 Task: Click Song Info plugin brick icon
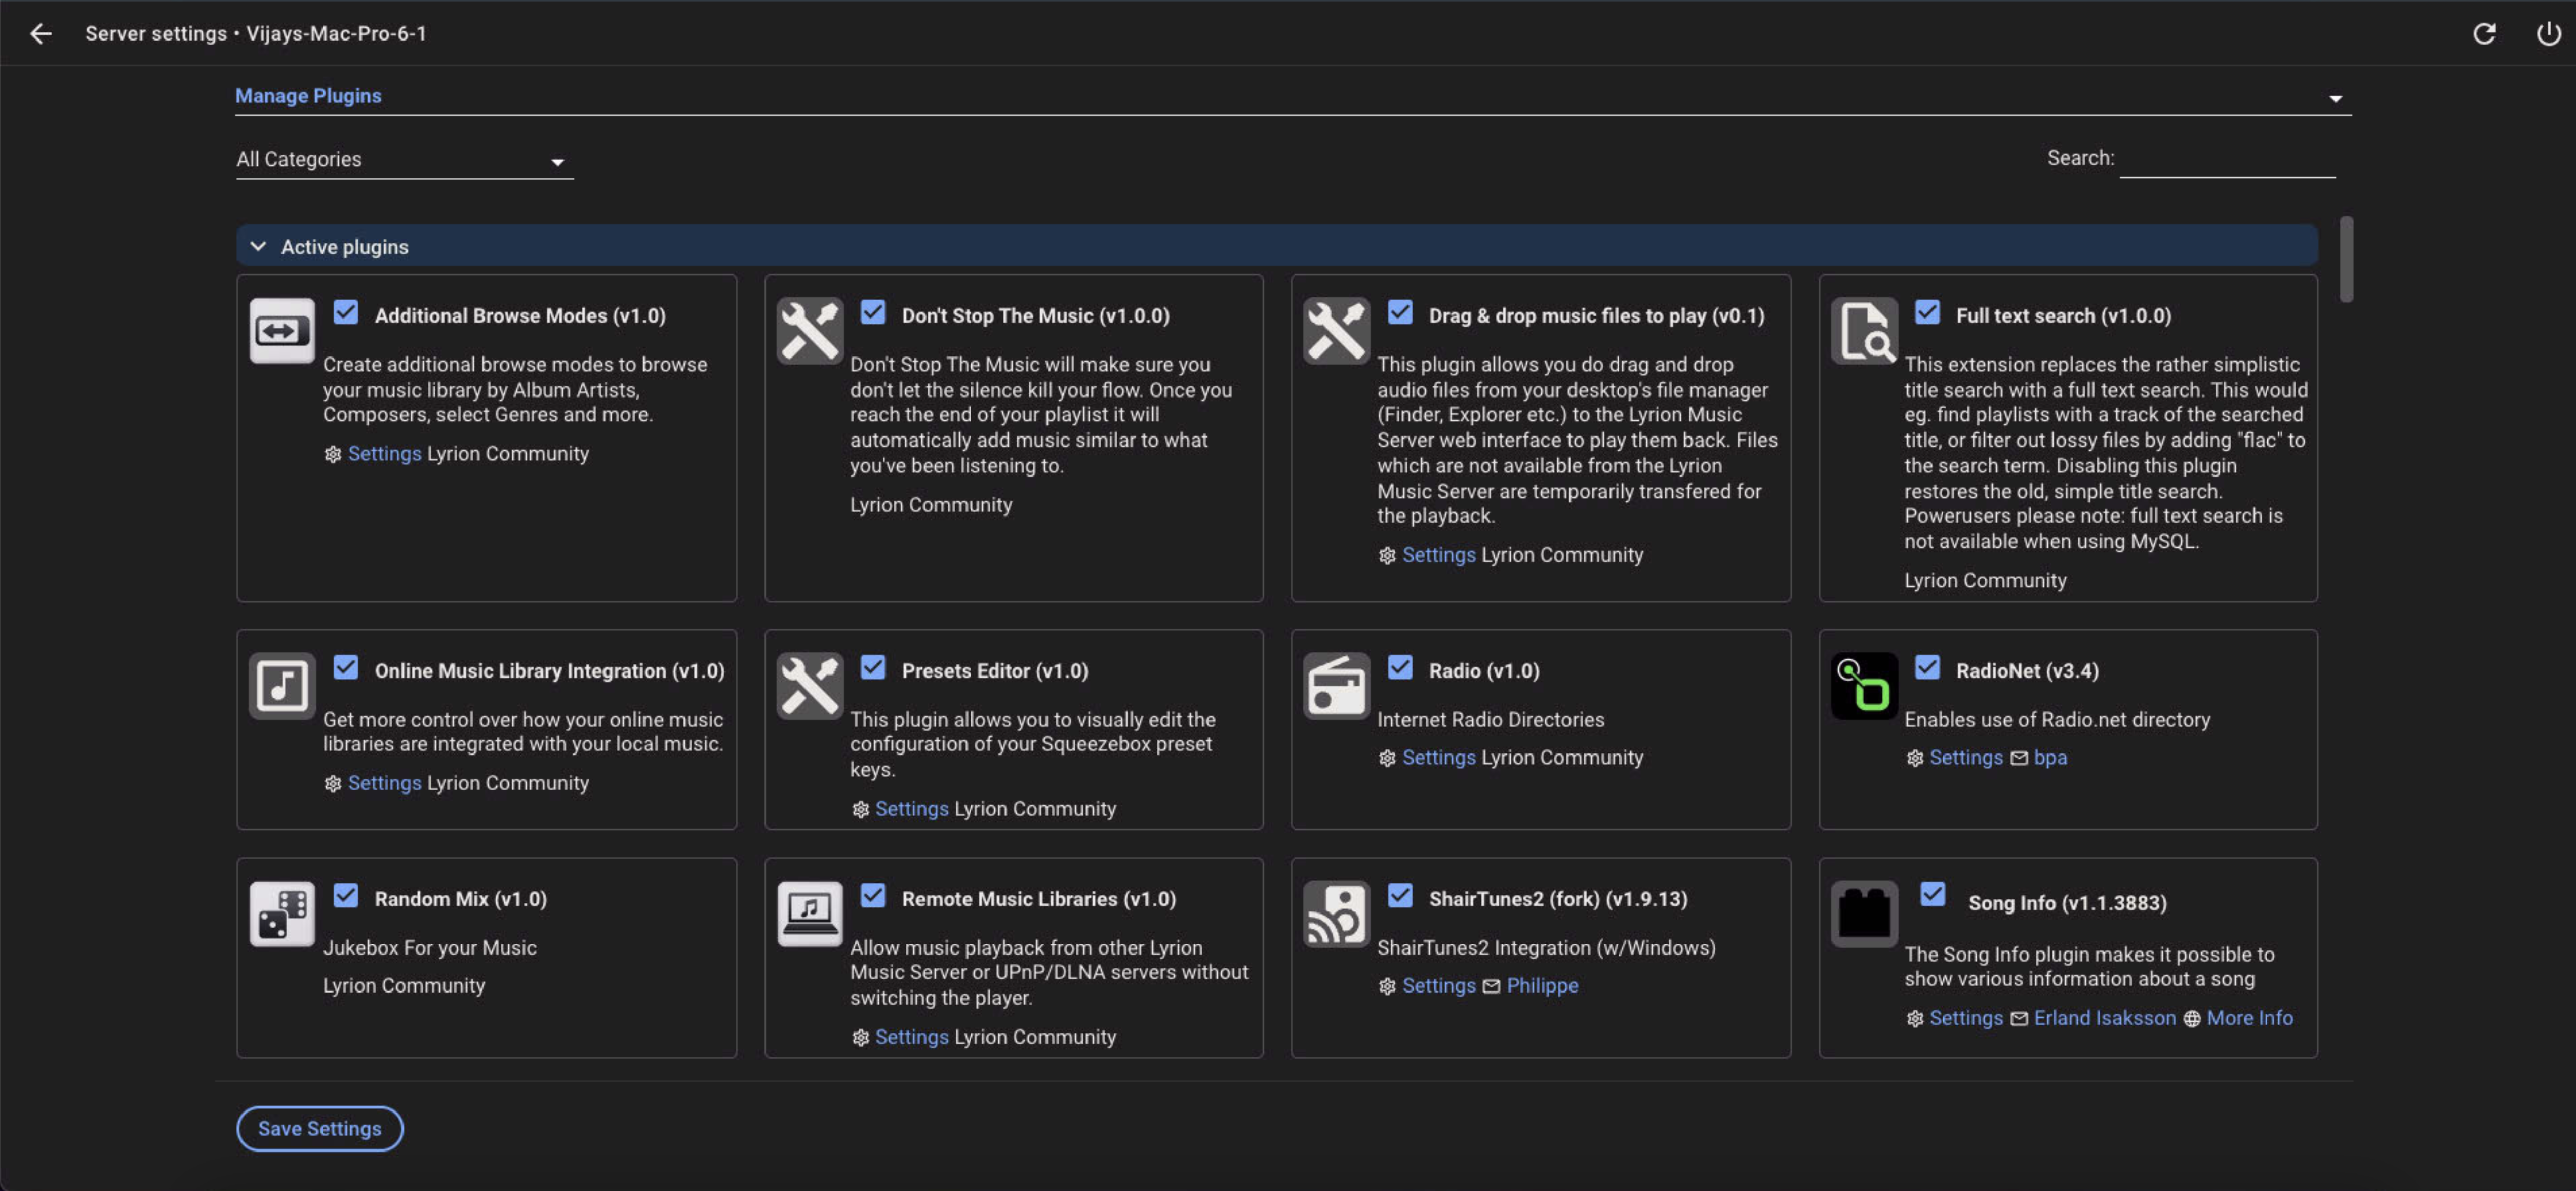[1864, 913]
